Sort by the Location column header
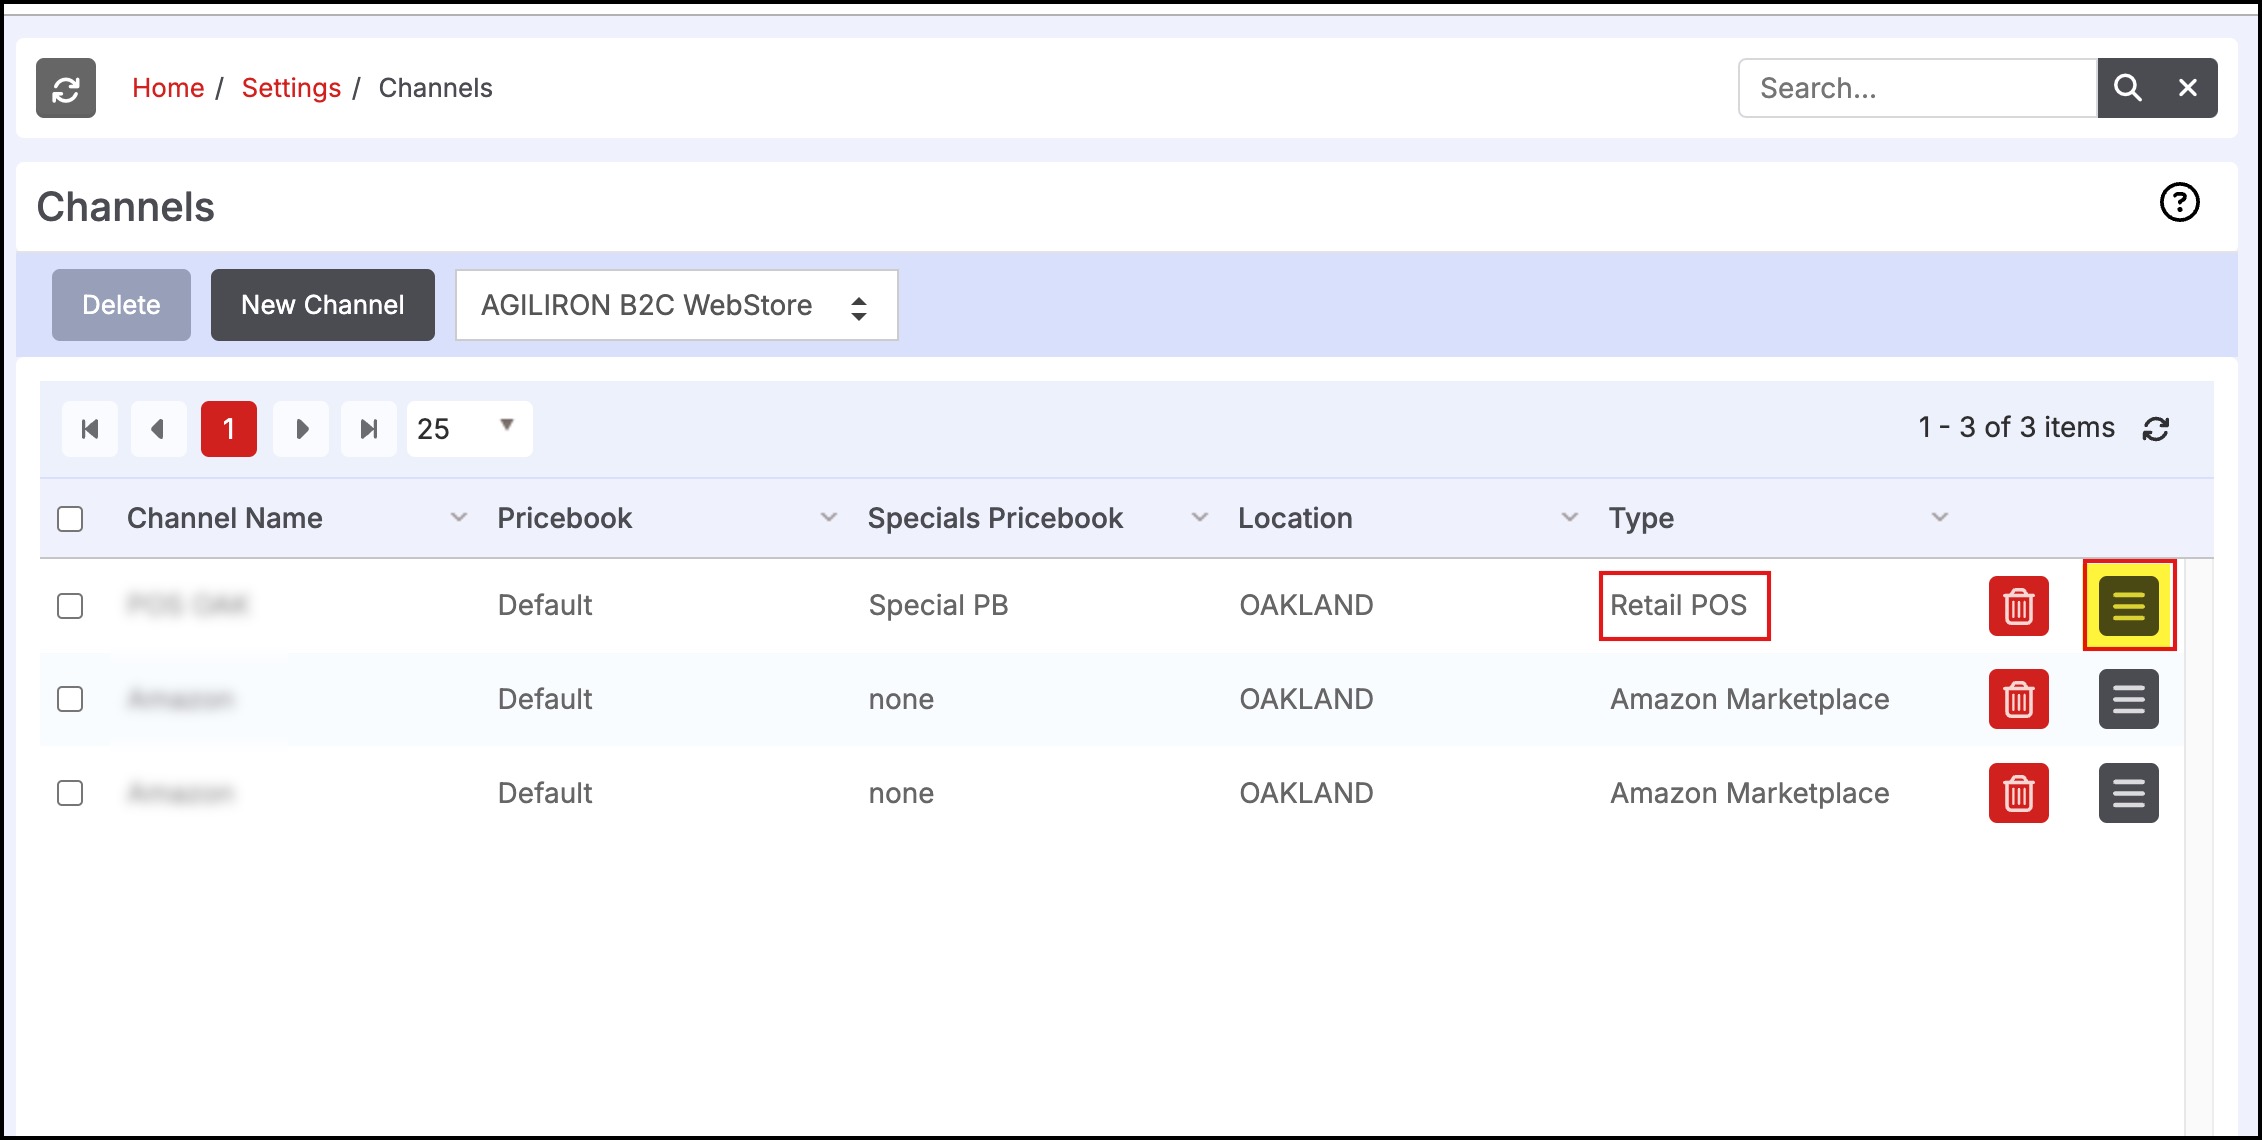Image resolution: width=2262 pixels, height=1140 pixels. pyautogui.click(x=1295, y=518)
